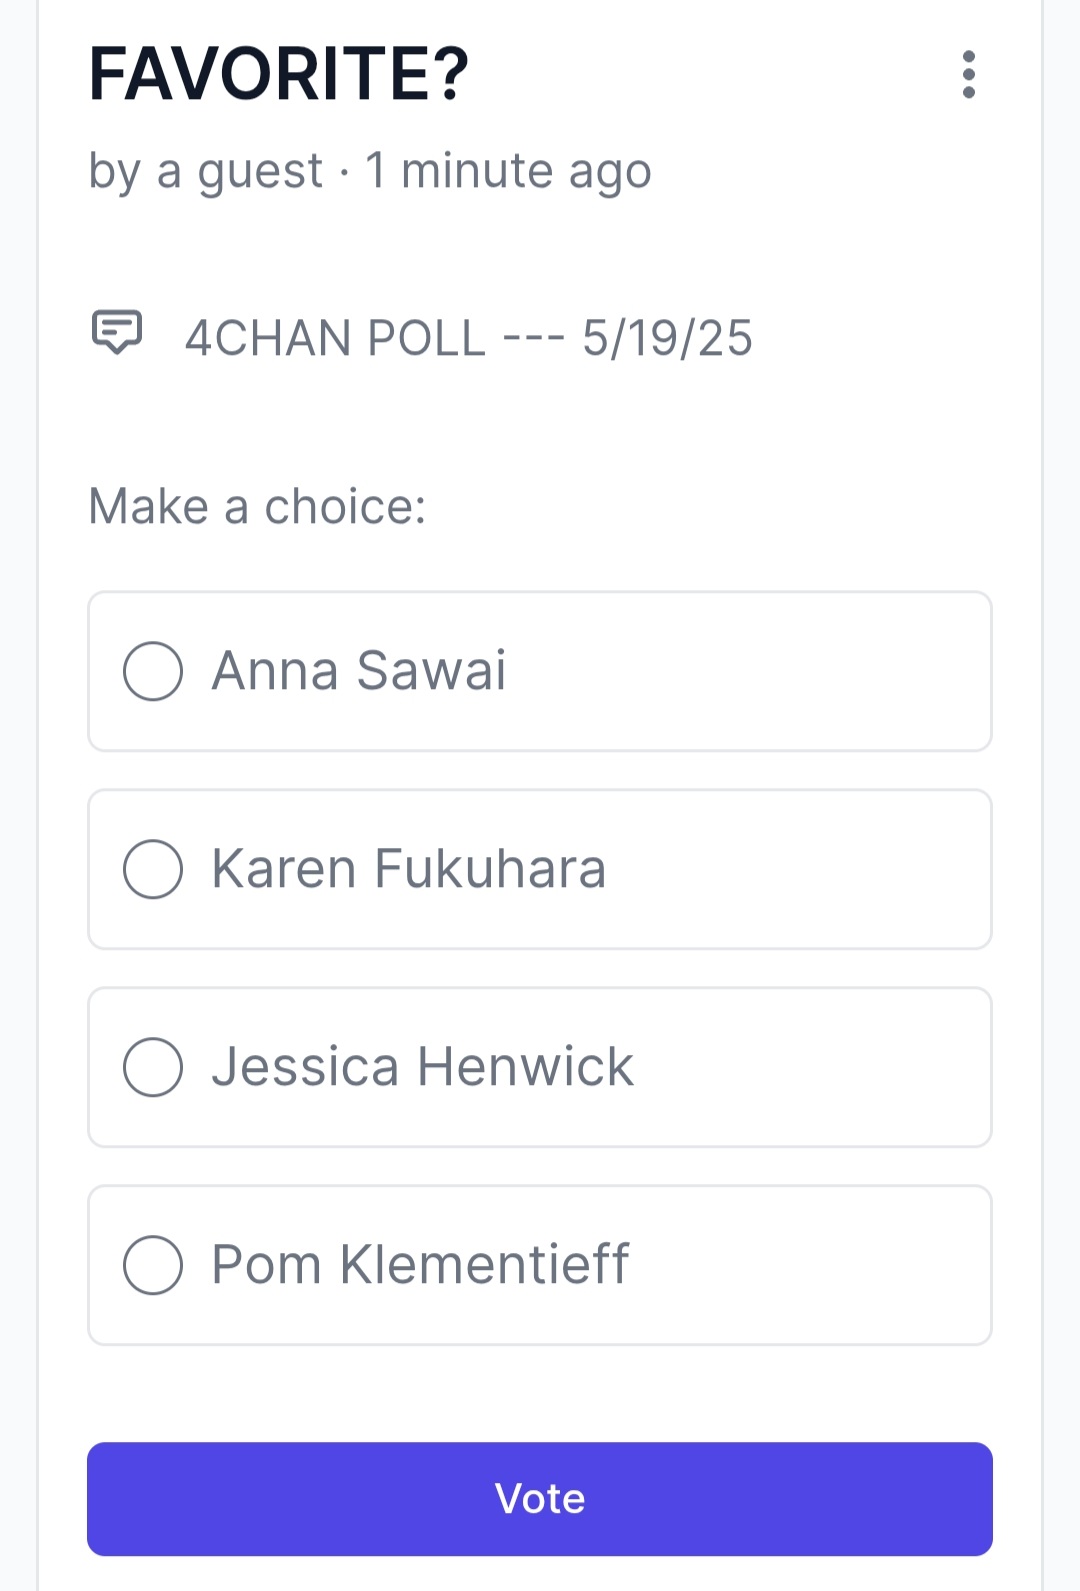Select the Karen Fukuhara radio button

tap(153, 869)
